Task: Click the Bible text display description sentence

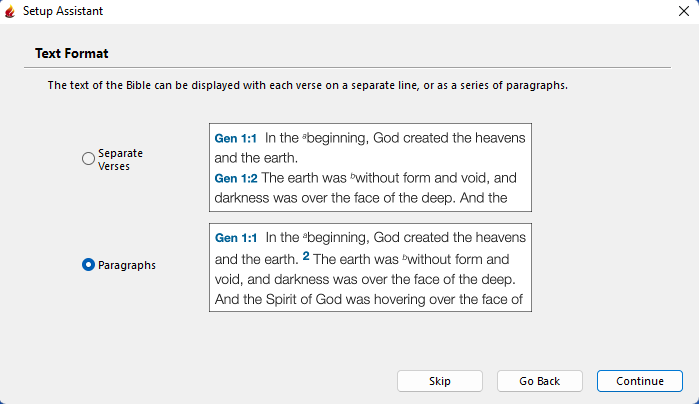Action: coord(308,86)
